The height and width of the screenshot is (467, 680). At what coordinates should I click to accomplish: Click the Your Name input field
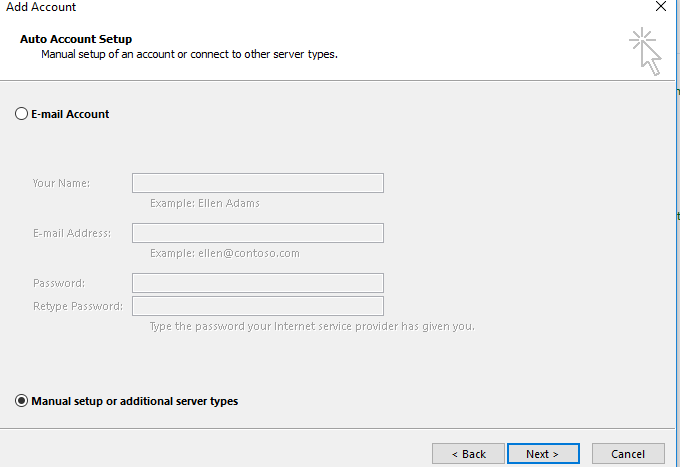(258, 183)
